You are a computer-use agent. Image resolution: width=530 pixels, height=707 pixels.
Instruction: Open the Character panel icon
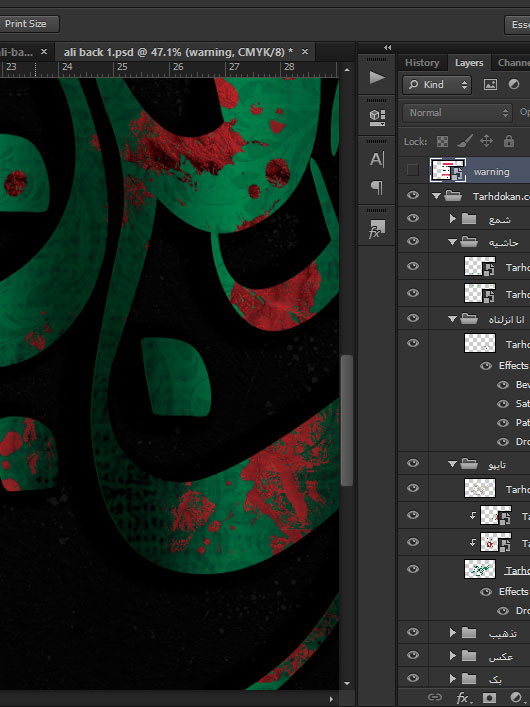pyautogui.click(x=377, y=159)
